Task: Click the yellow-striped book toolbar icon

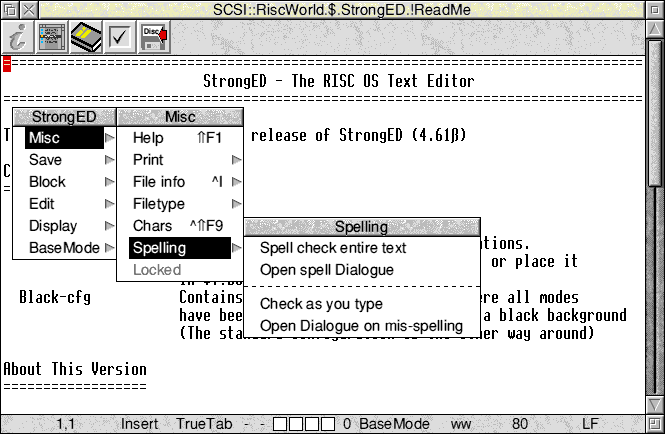Action: pos(86,37)
